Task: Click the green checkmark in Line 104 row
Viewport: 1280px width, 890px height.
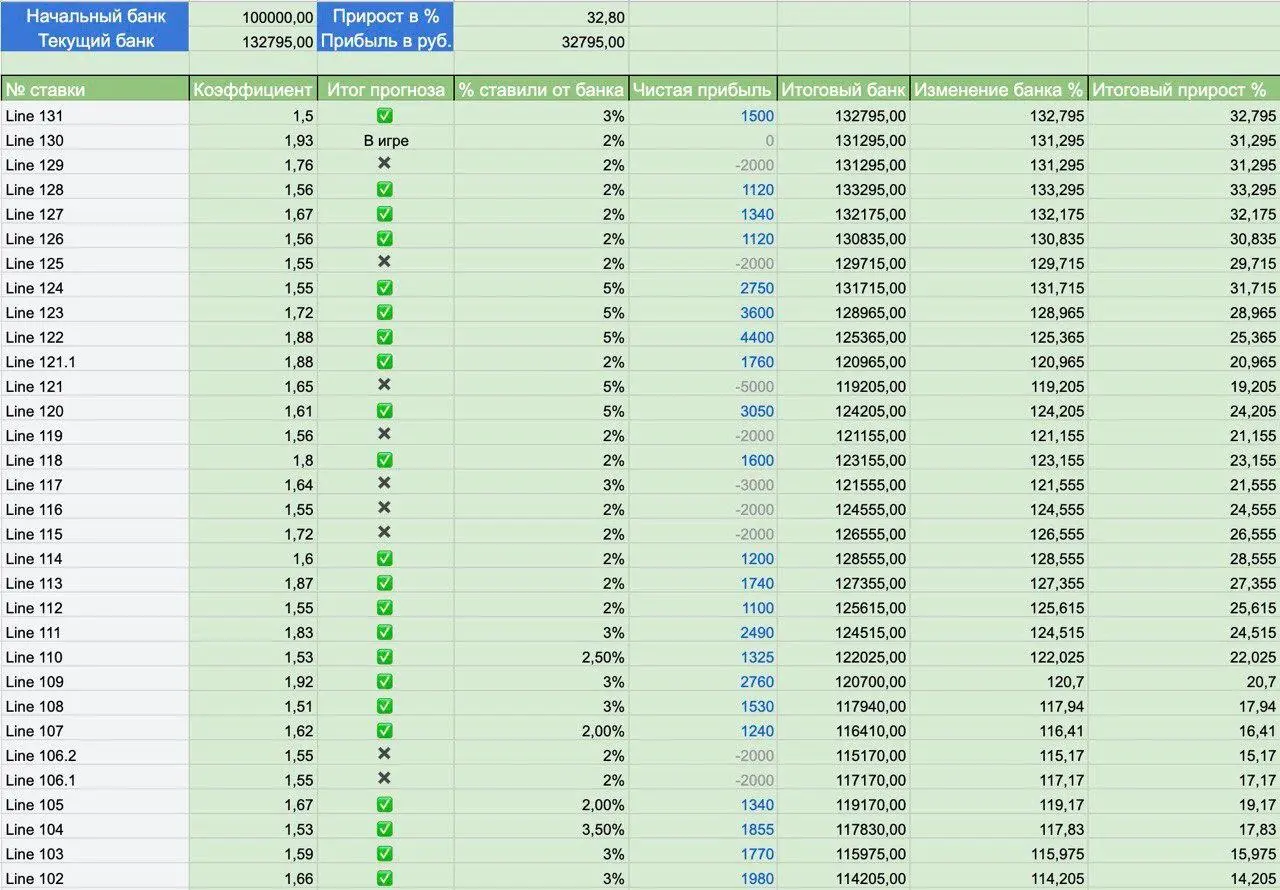Action: click(x=385, y=829)
